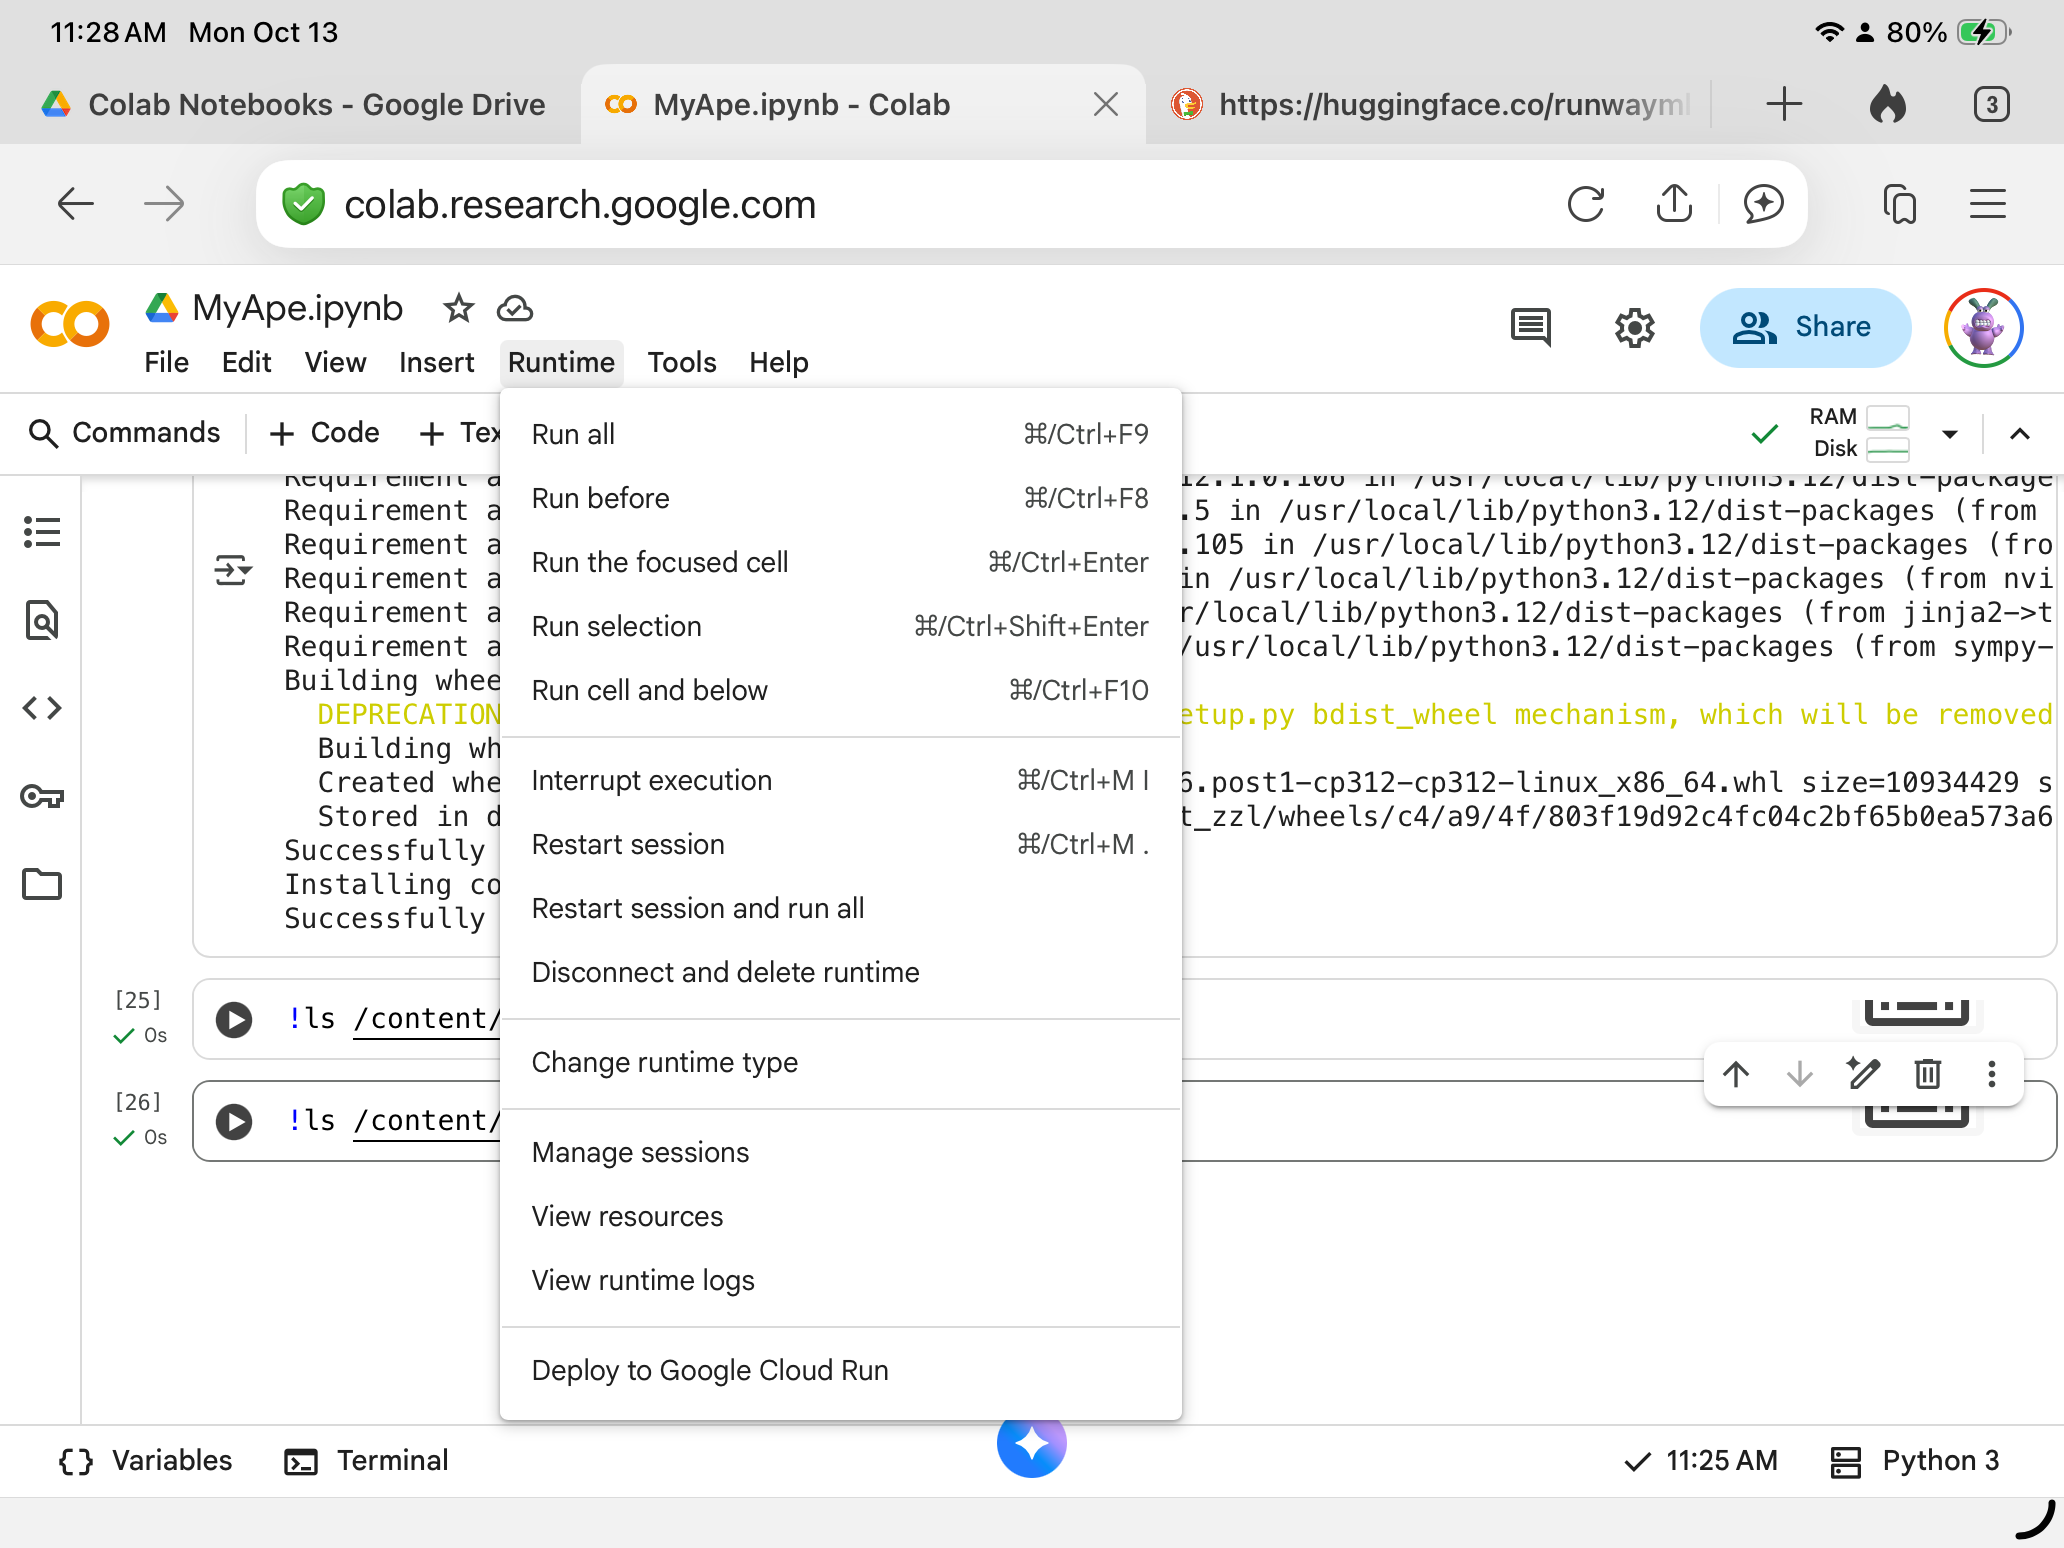
Task: Select Restart session from Runtime menu
Action: (628, 844)
